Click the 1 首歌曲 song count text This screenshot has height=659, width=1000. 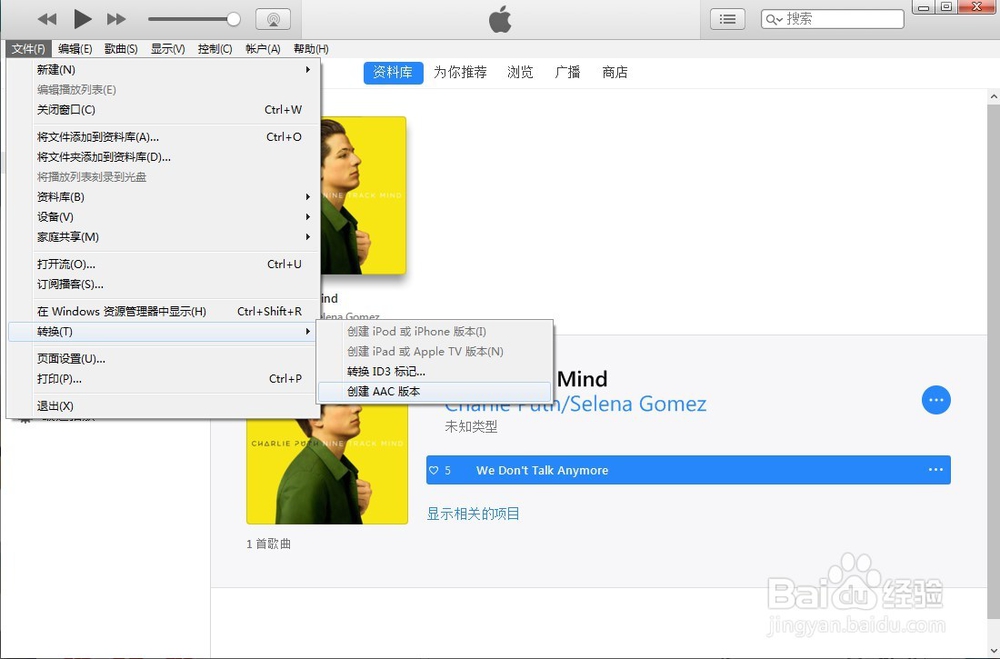pyautogui.click(x=268, y=544)
